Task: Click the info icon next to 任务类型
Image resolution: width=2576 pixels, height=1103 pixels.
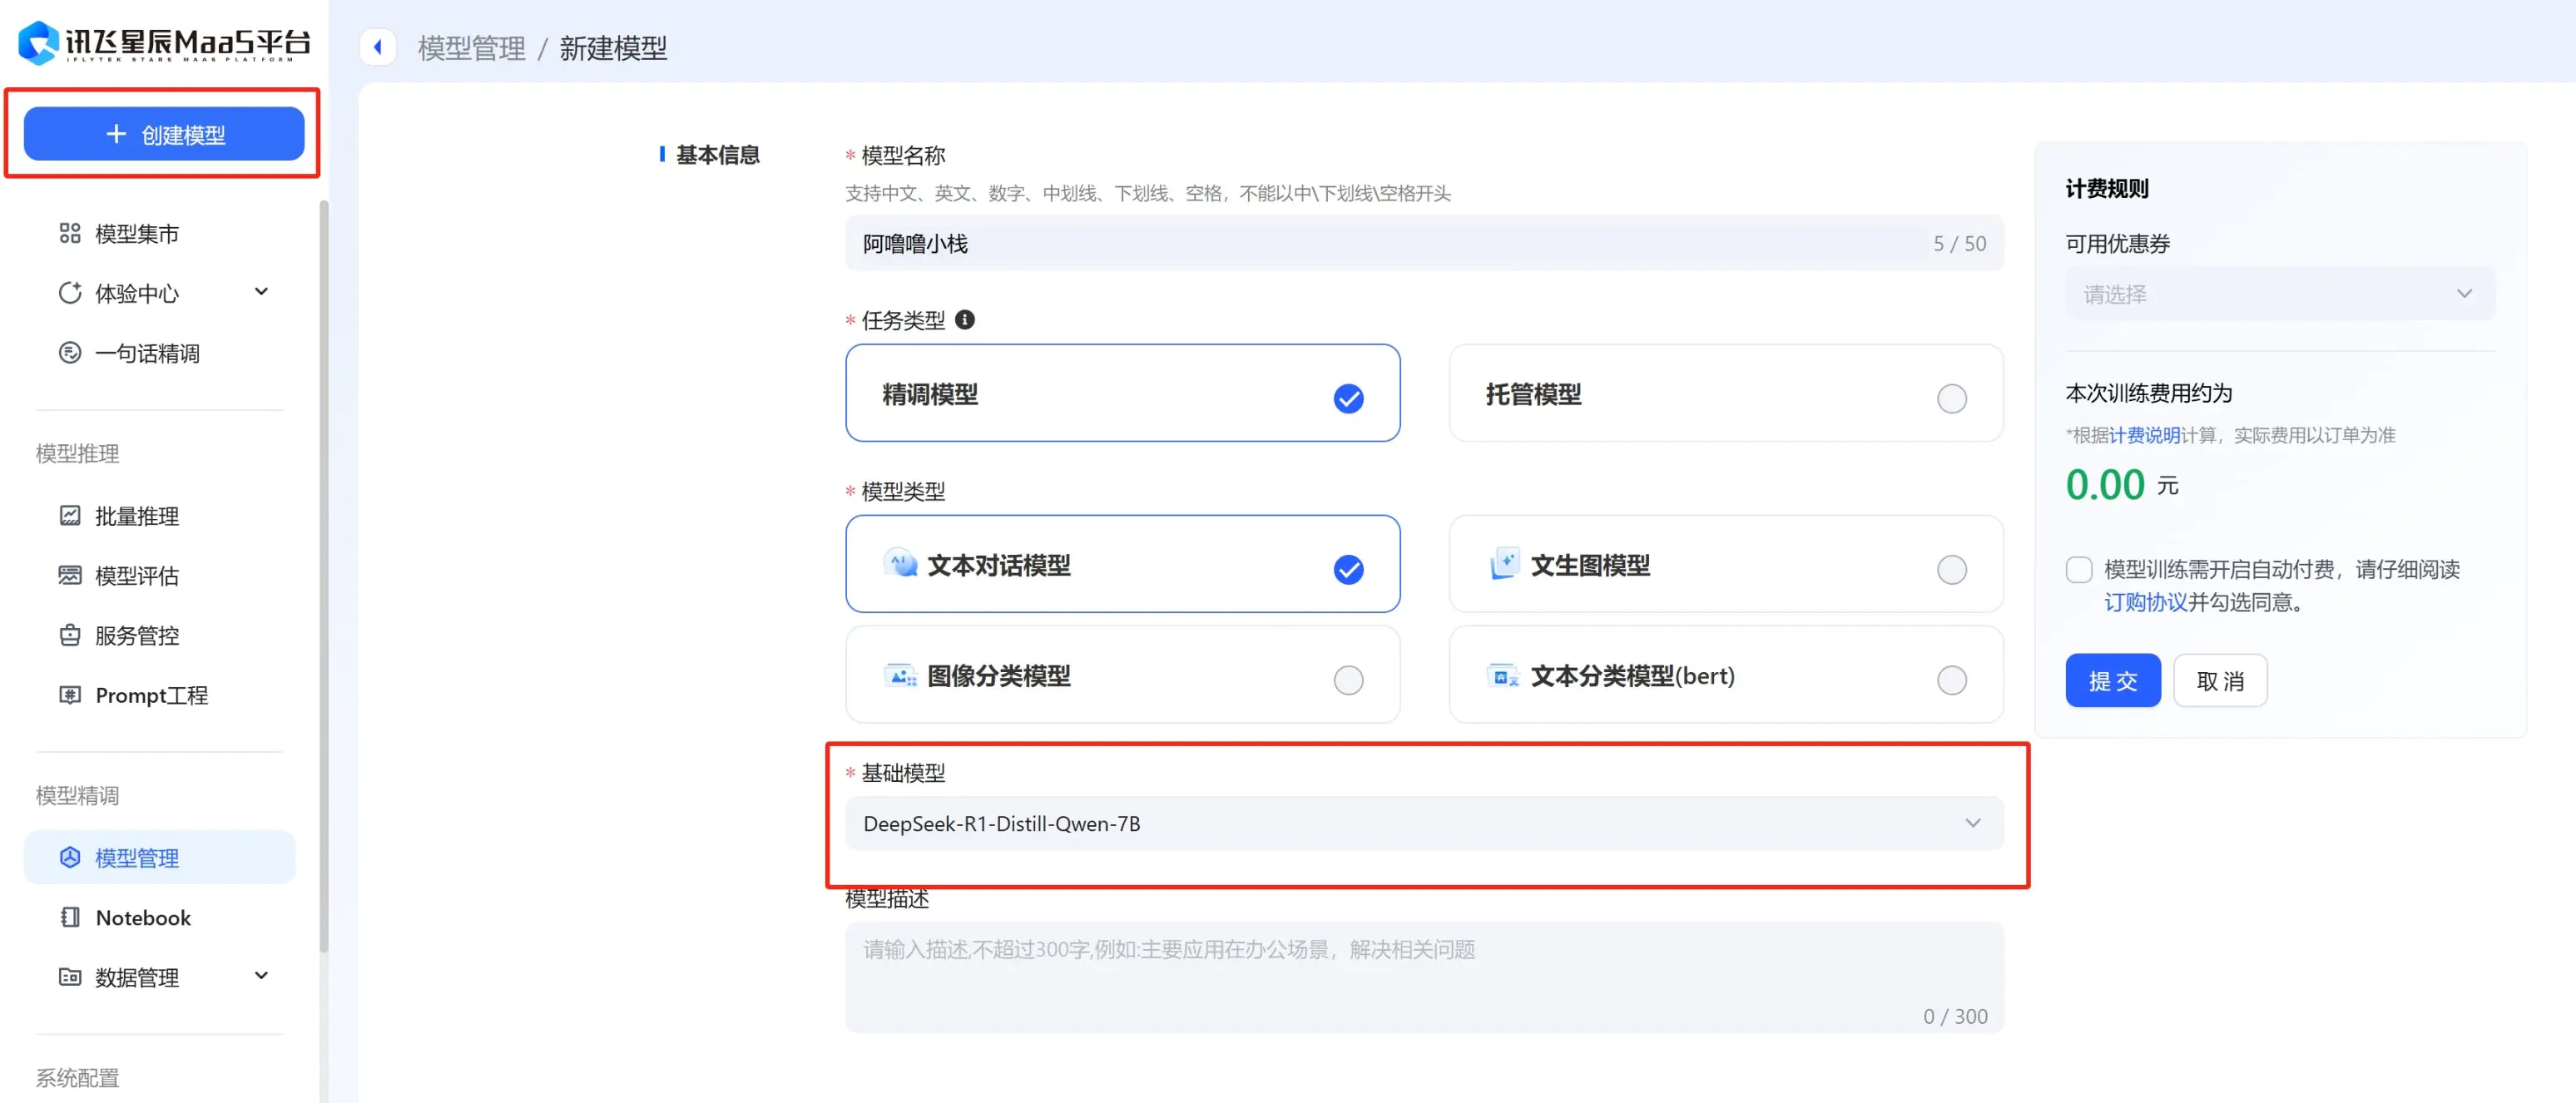Action: point(964,320)
